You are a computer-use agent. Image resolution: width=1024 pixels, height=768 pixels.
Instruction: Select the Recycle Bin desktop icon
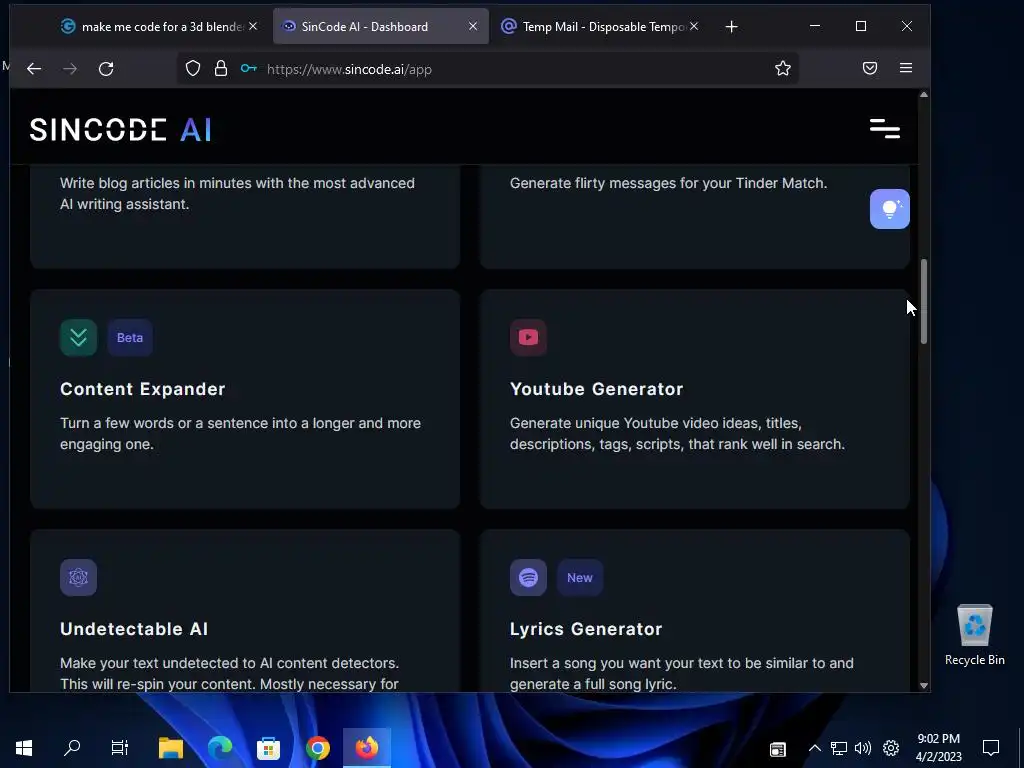[974, 635]
